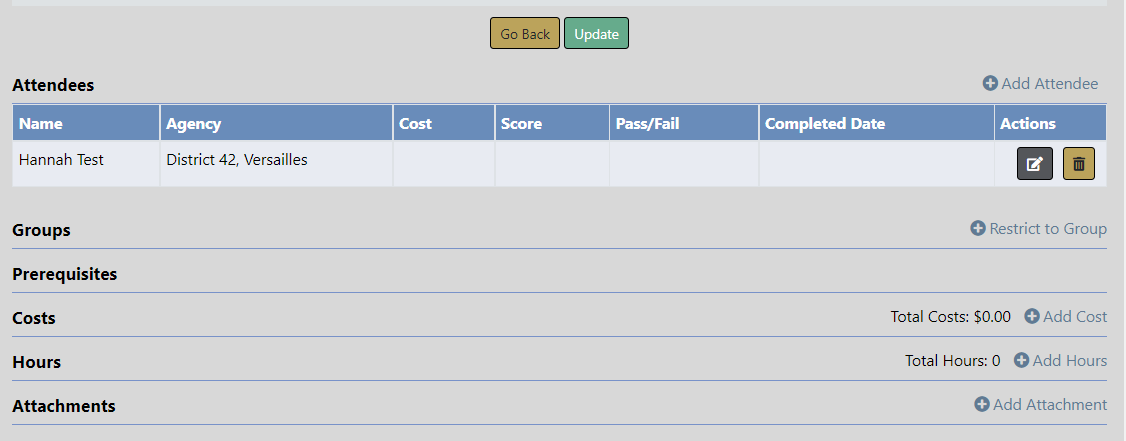Choose the Add Hours link text

(x=1070, y=361)
